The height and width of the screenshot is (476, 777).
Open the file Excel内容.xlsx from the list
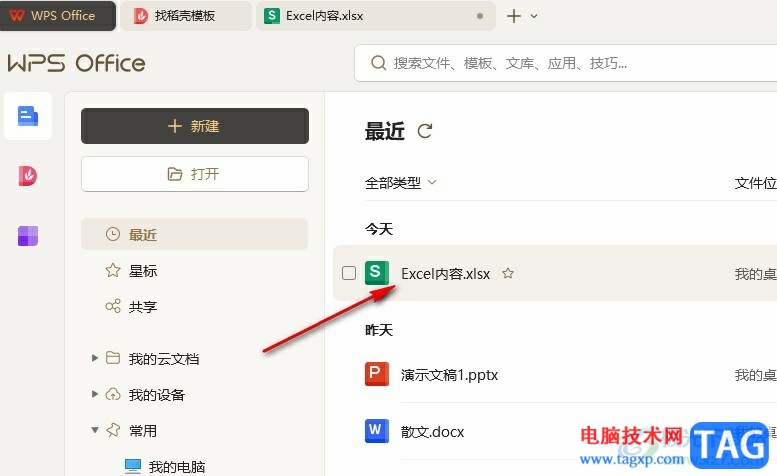click(445, 273)
